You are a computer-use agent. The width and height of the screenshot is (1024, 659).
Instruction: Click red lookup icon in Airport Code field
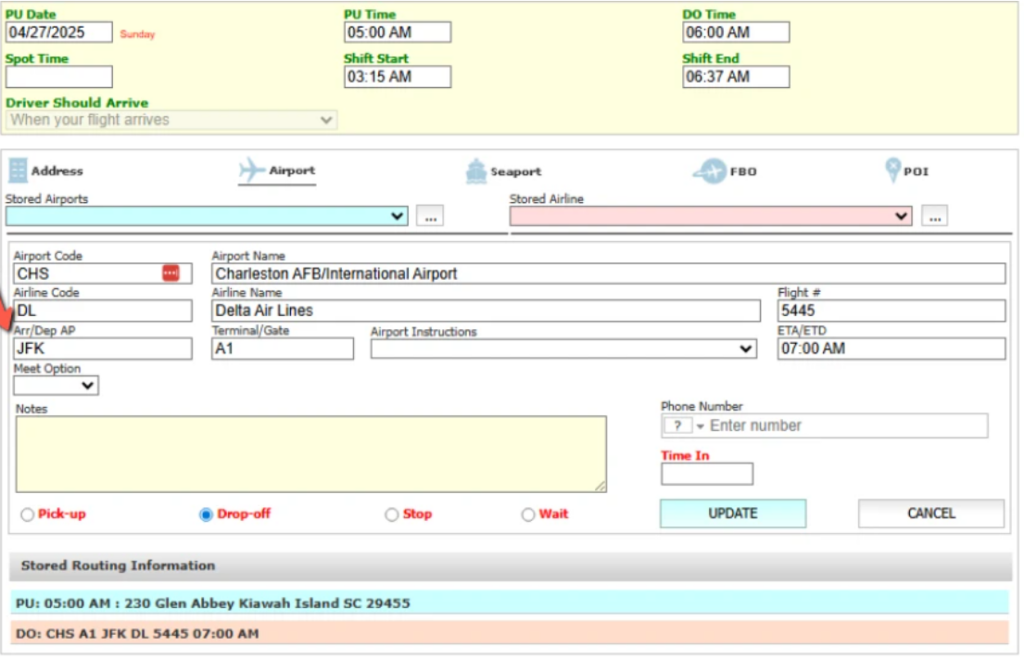point(170,274)
